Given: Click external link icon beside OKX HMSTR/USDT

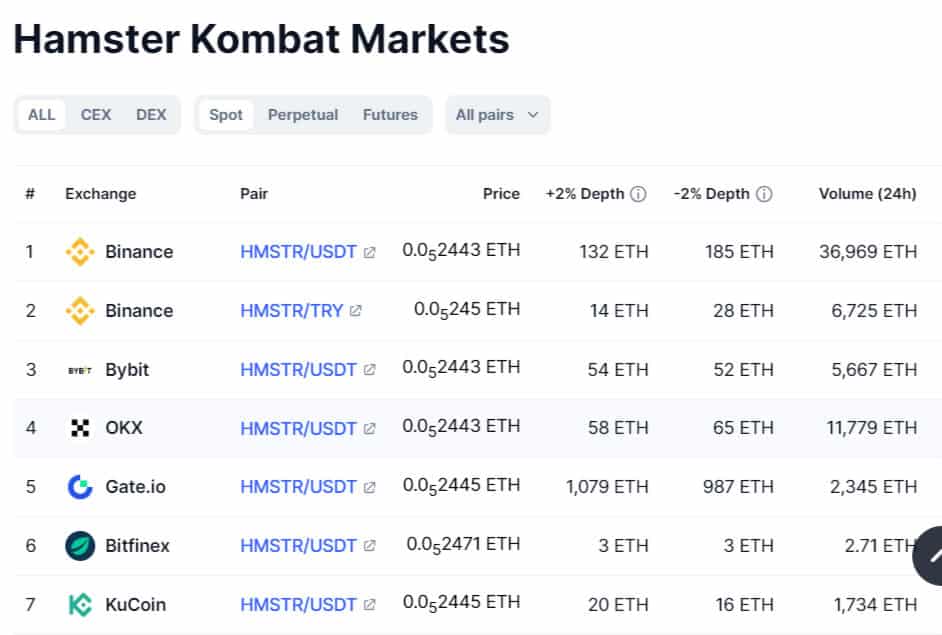Looking at the screenshot, I should (369, 429).
